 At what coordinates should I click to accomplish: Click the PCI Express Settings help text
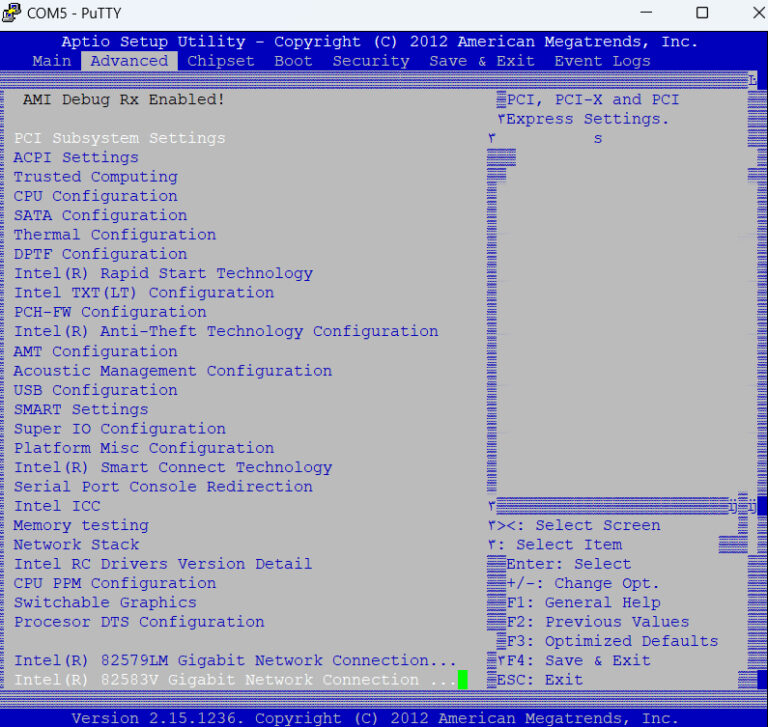593,109
